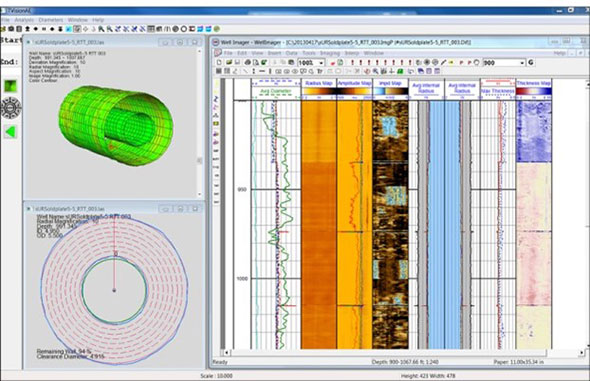Click the dark filled circle toolbar icon
This screenshot has height=381, width=590.
[175, 29]
